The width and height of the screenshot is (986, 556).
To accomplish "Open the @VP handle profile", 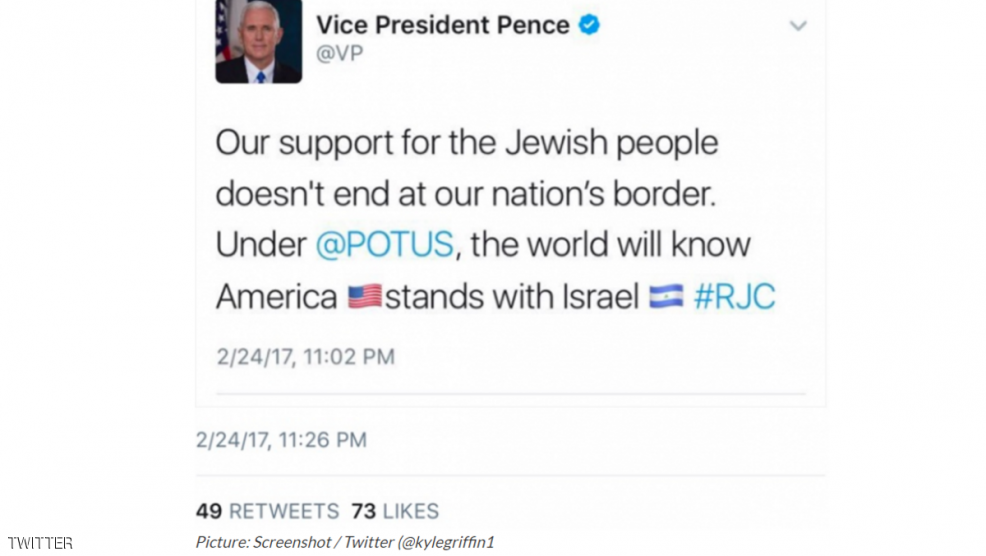I will point(340,53).
